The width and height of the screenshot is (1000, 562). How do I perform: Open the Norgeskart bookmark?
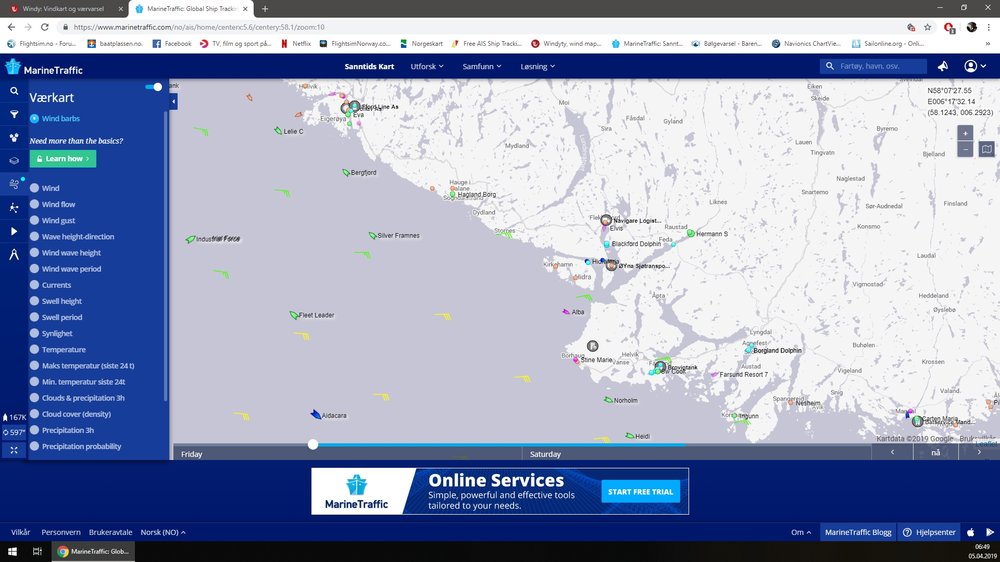click(x=422, y=43)
